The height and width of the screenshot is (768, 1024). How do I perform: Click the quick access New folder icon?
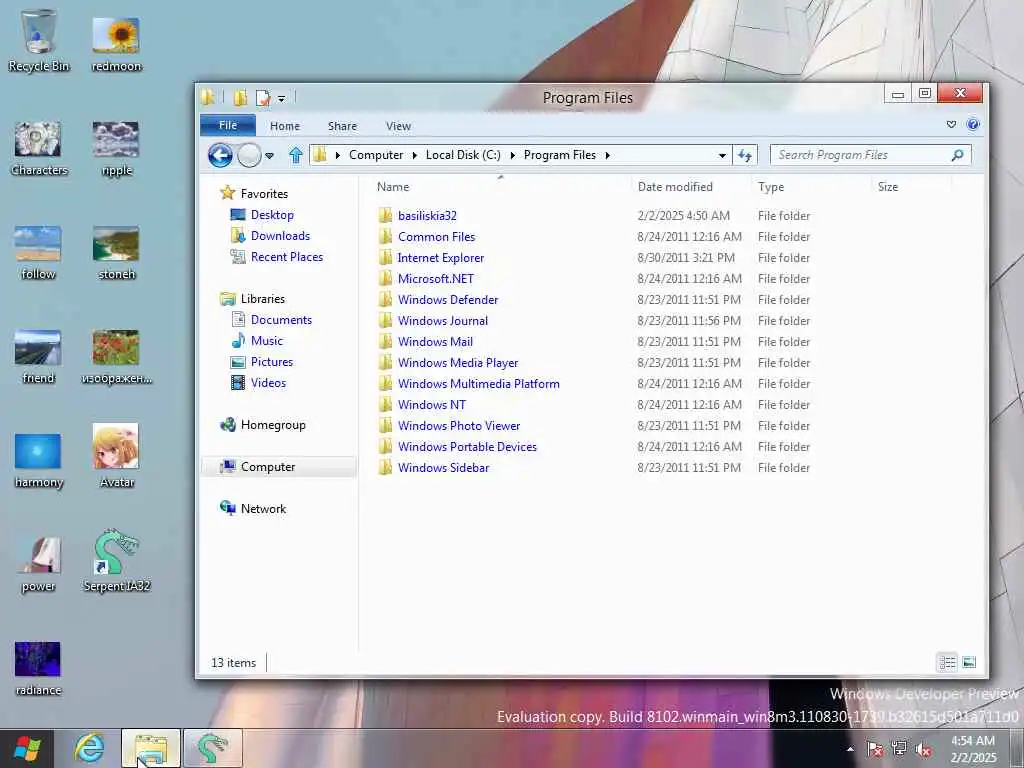coord(240,98)
